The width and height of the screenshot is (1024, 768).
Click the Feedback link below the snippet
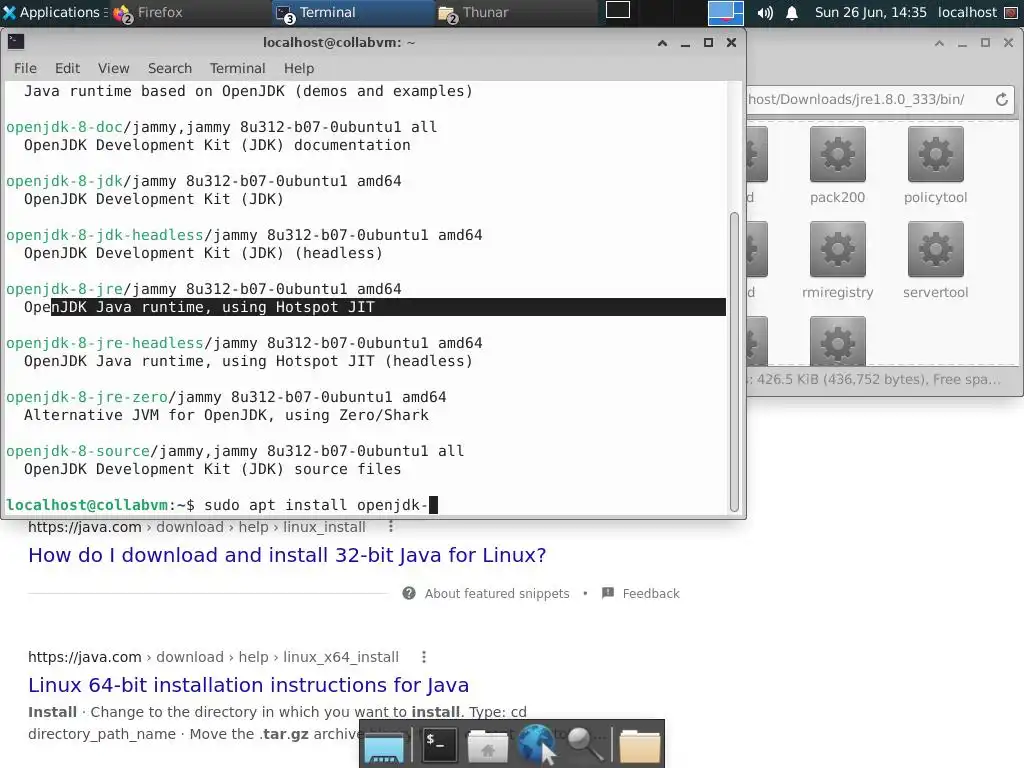[x=641, y=594]
